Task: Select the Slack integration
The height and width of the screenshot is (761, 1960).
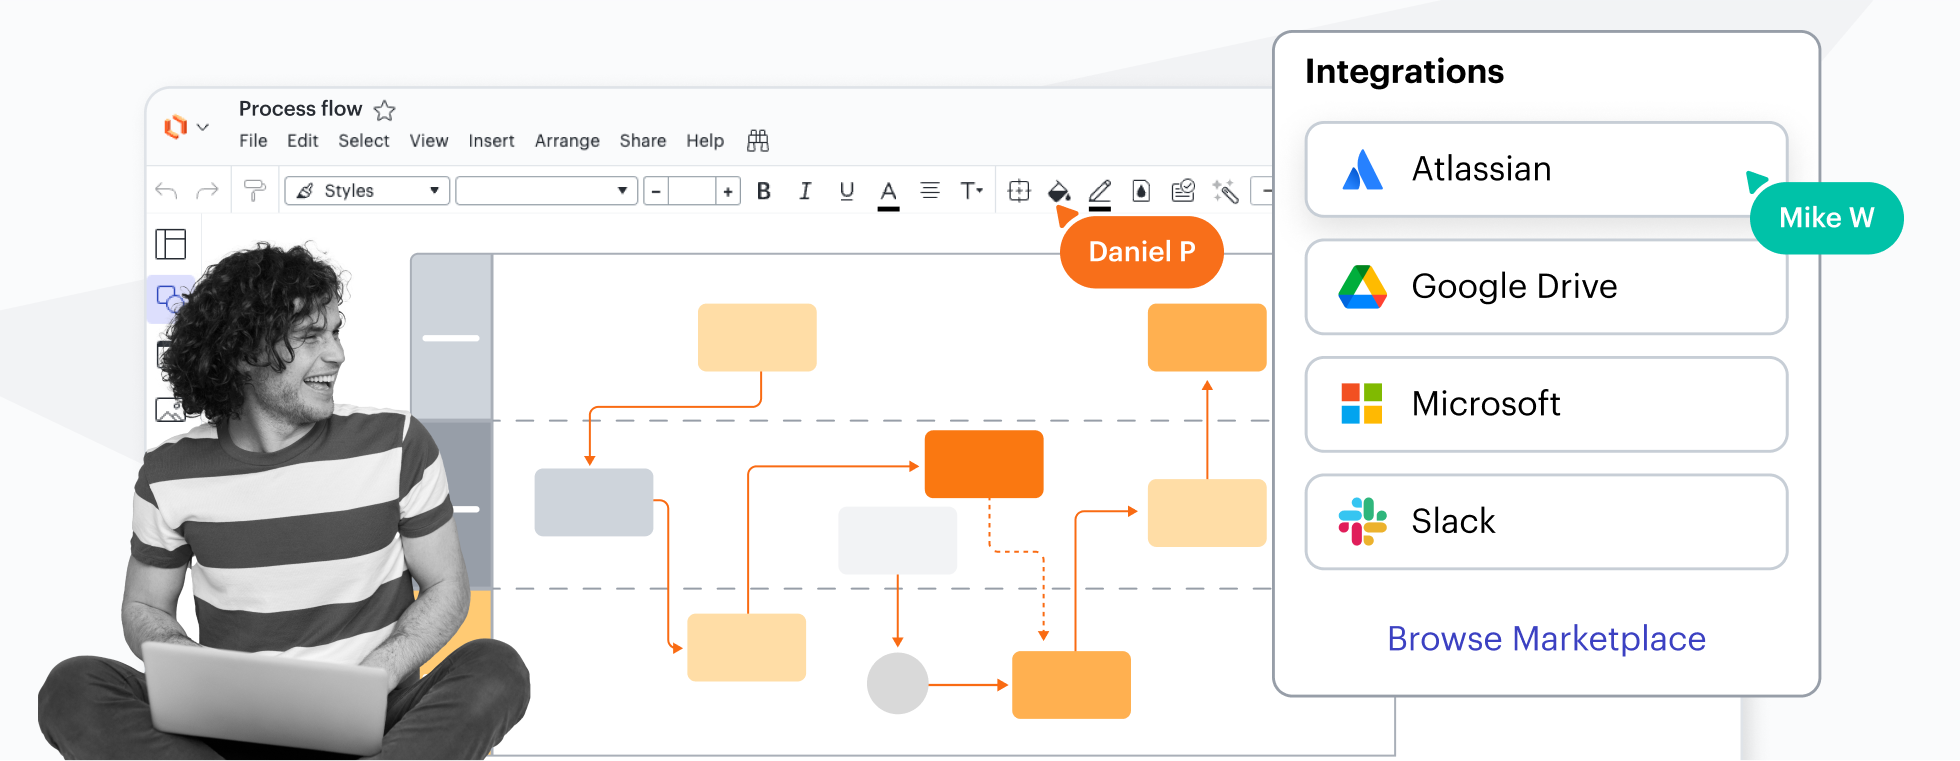Action: click(1546, 522)
